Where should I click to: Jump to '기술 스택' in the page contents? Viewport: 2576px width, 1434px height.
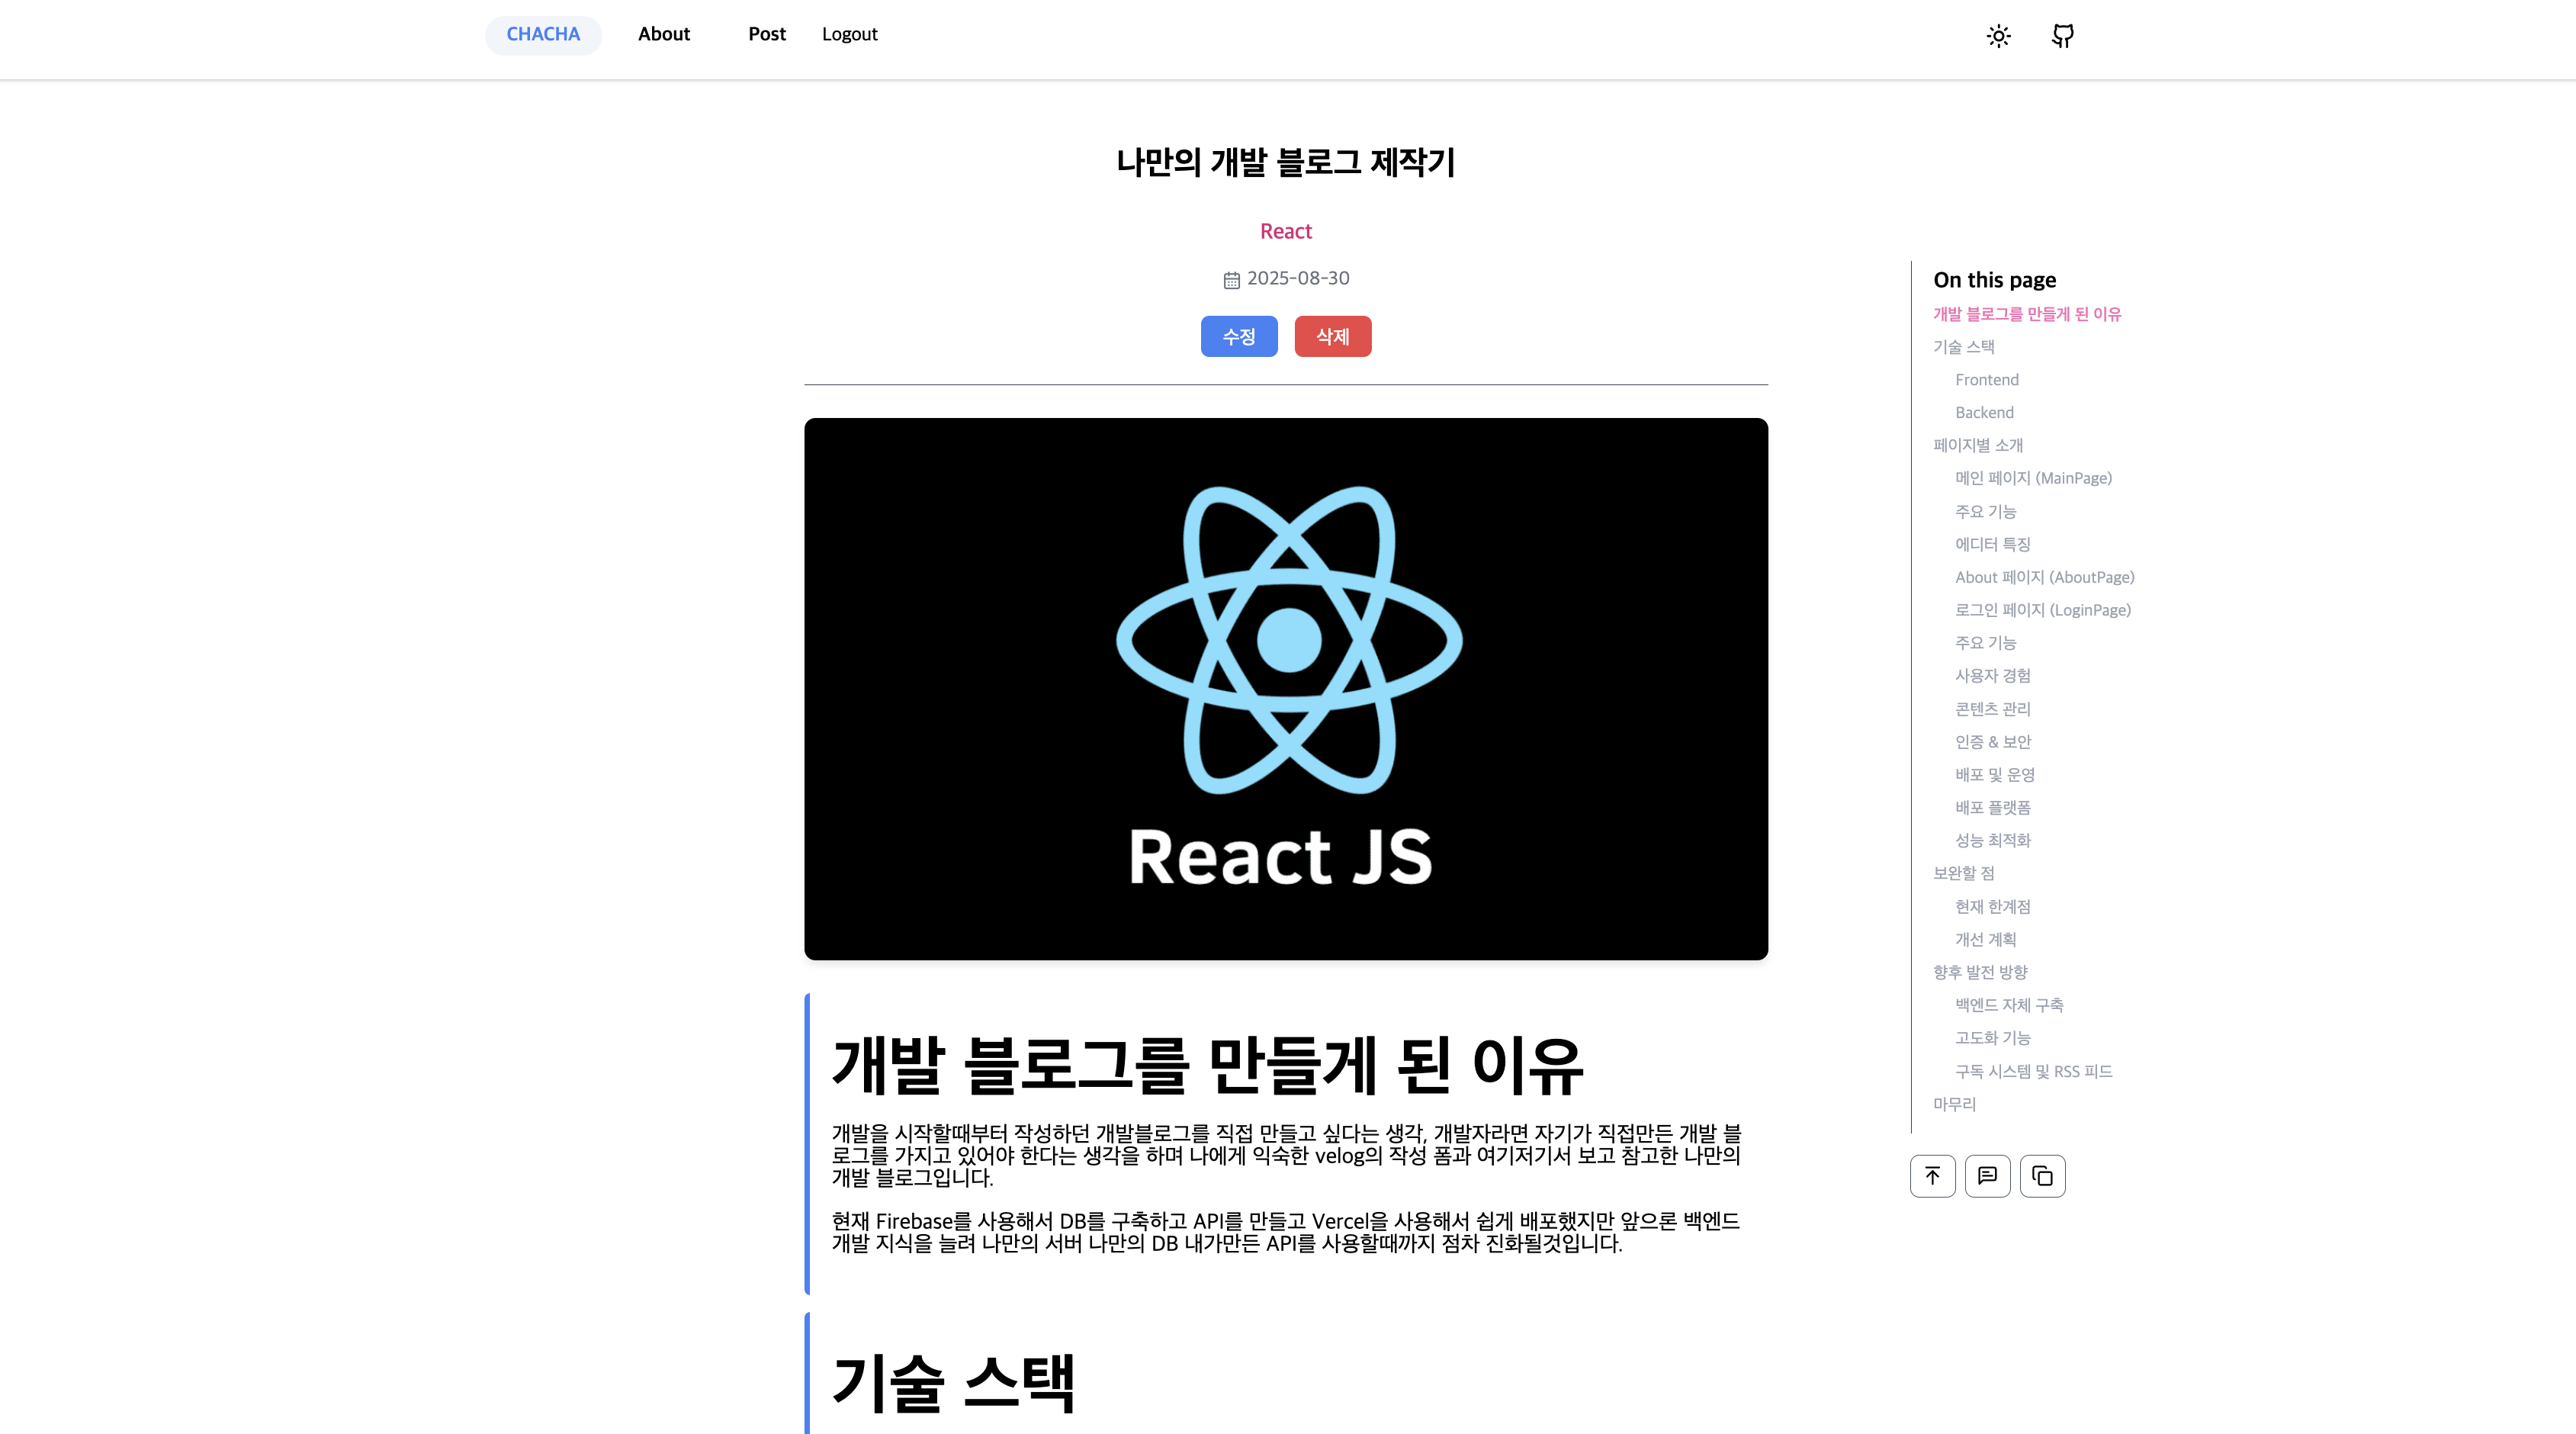1964,347
